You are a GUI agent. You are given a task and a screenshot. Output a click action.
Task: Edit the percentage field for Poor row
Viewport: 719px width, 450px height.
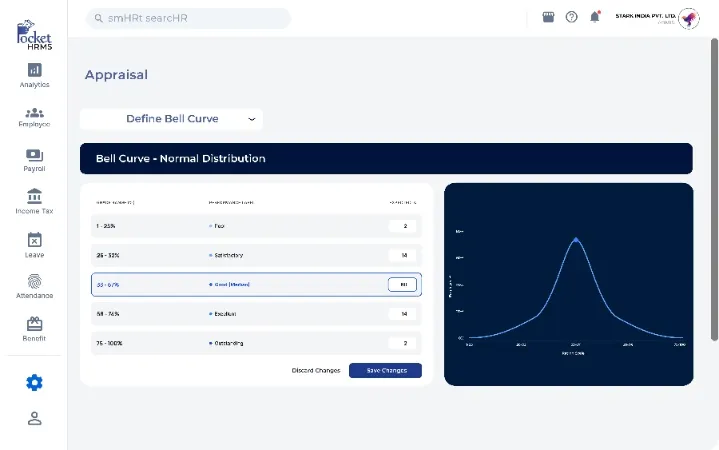[x=402, y=226]
